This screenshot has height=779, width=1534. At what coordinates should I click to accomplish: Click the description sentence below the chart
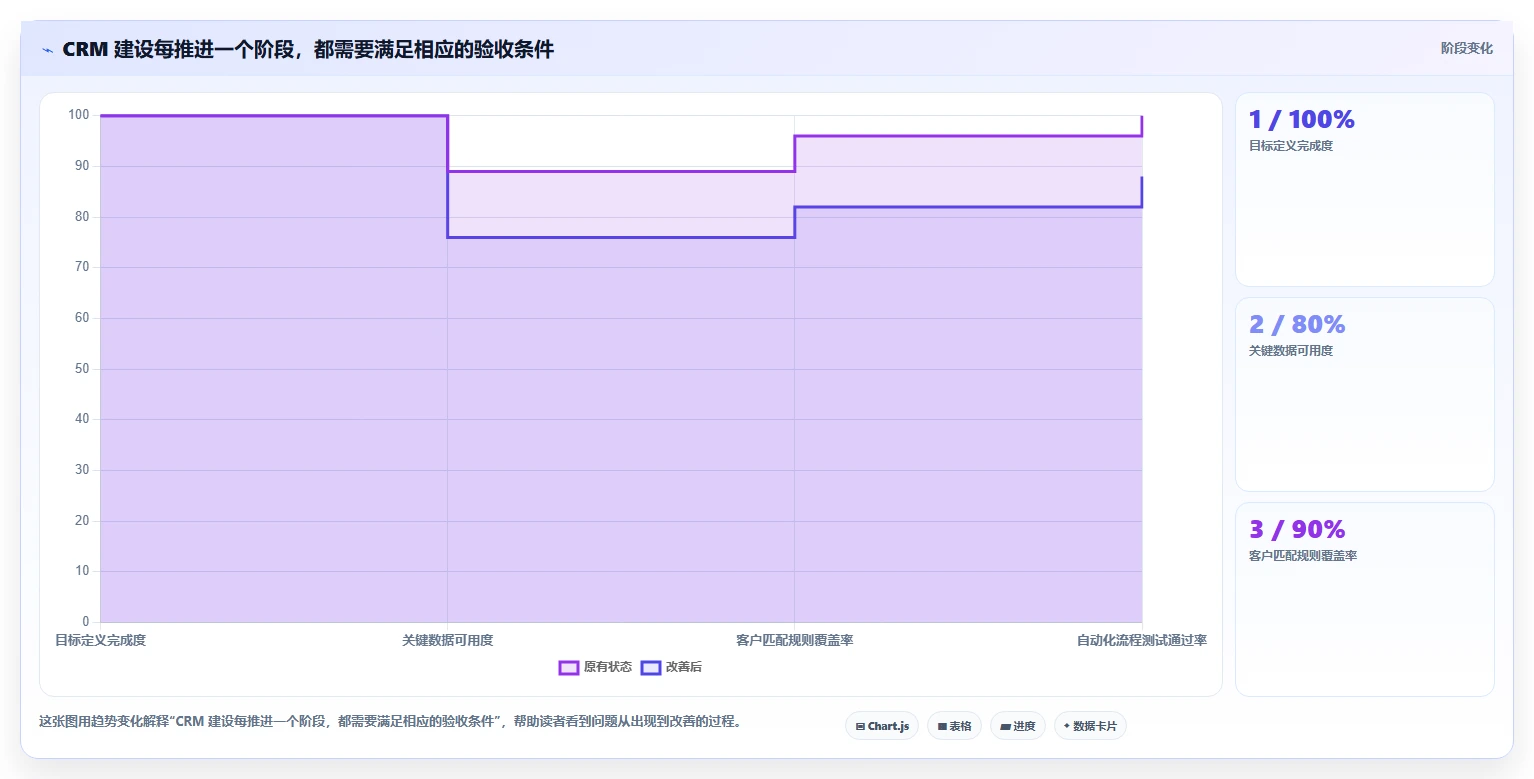(x=390, y=721)
